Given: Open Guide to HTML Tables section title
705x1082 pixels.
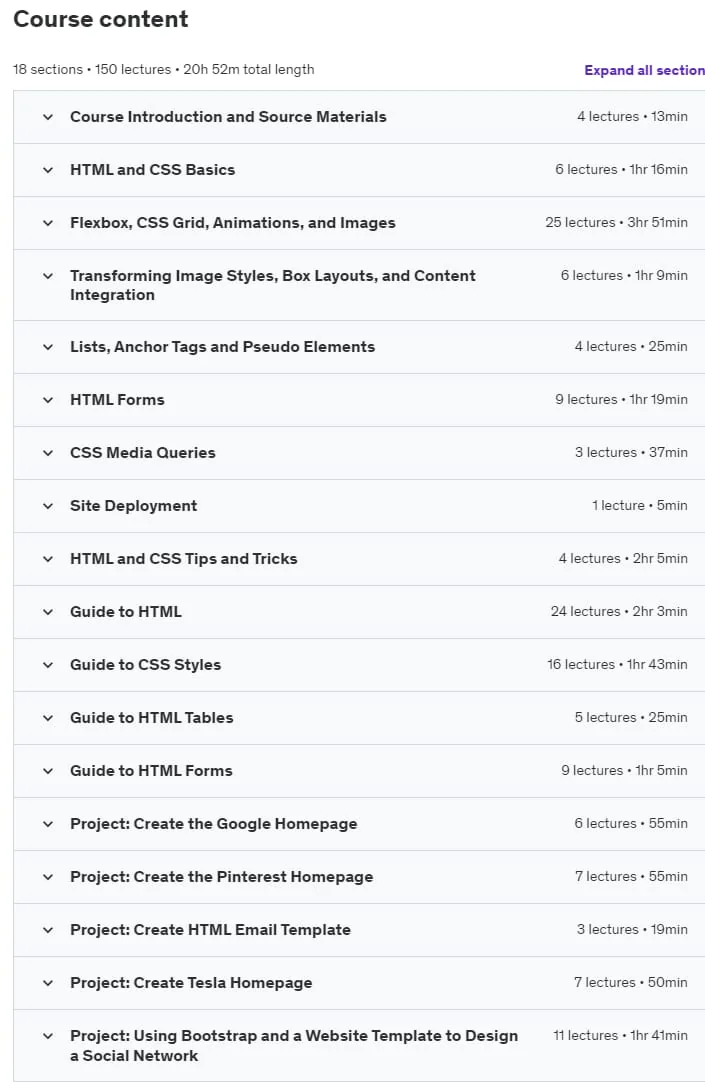Looking at the screenshot, I should 152,718.
